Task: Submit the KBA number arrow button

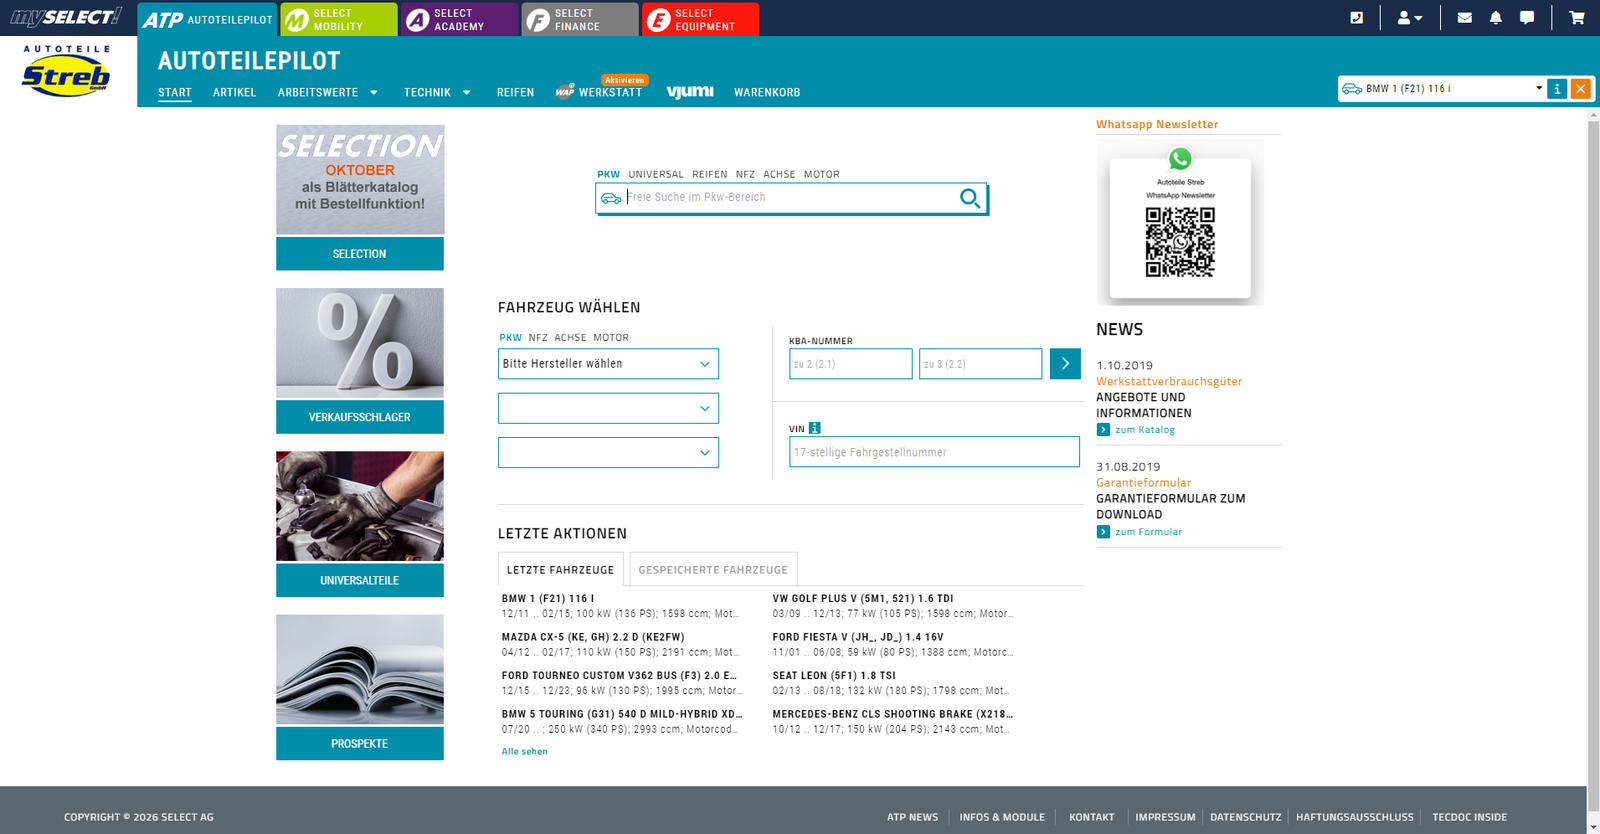Action: pyautogui.click(x=1065, y=364)
